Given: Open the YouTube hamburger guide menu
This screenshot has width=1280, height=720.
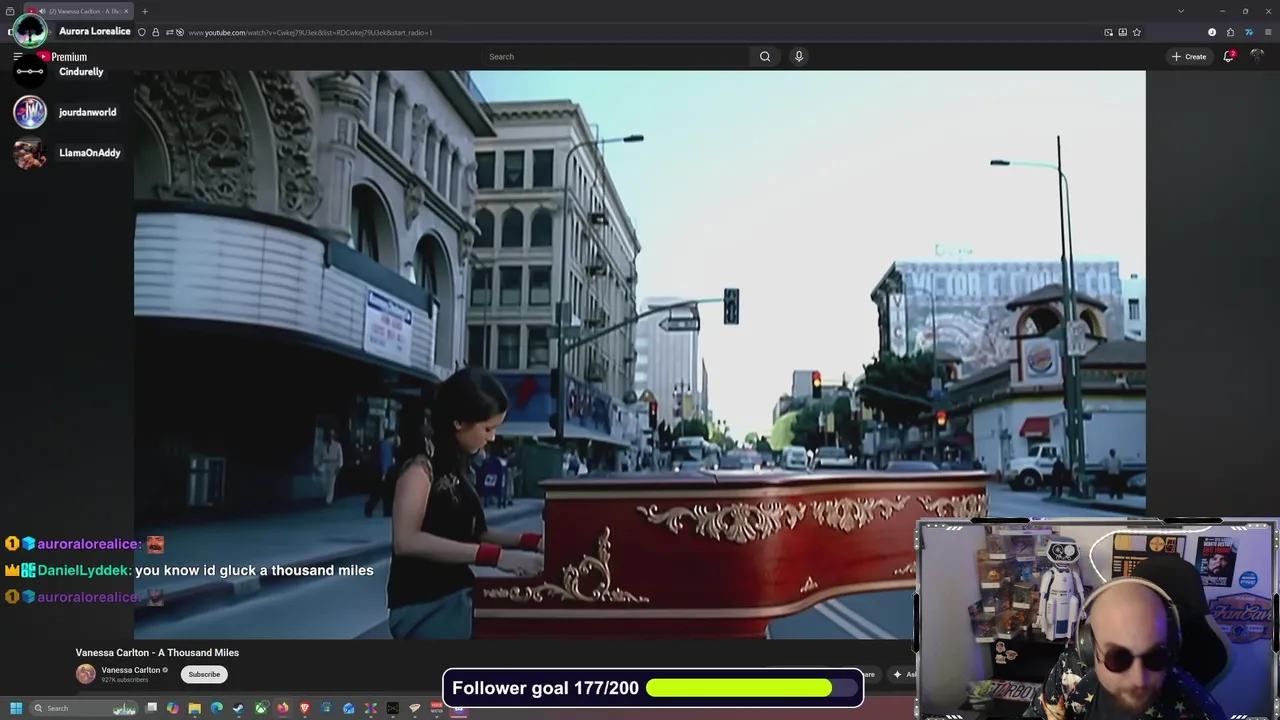Looking at the screenshot, I should coord(17,57).
